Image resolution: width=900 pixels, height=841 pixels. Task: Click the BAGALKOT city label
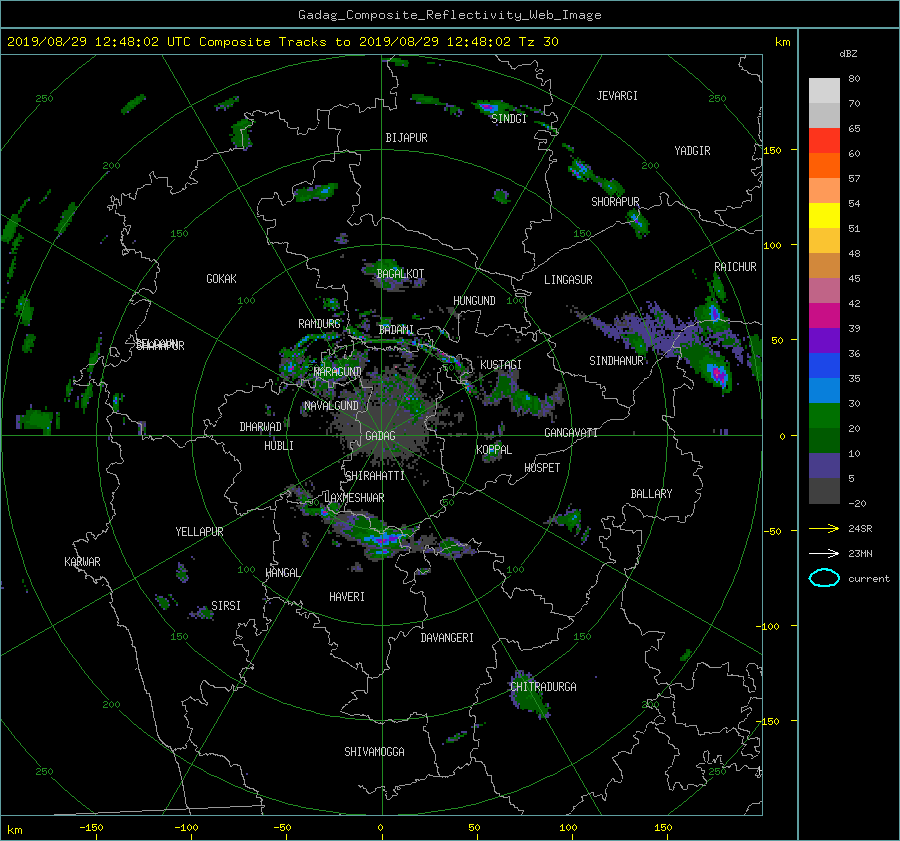[400, 274]
